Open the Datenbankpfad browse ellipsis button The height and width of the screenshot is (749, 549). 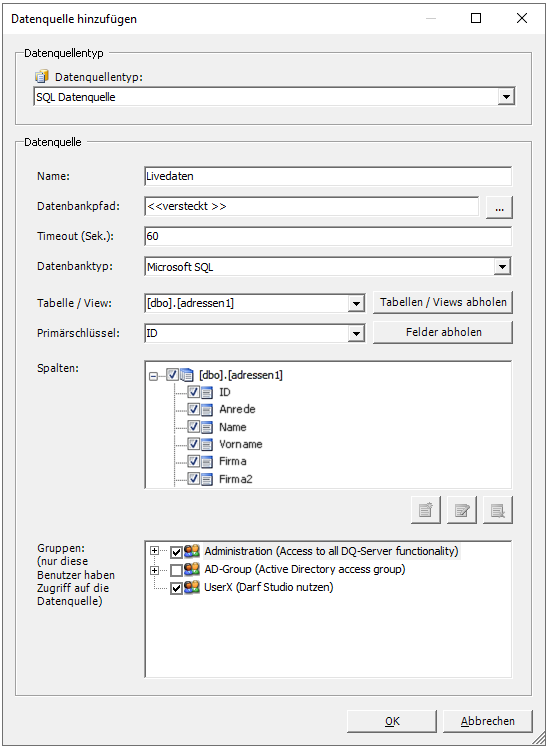(x=499, y=208)
